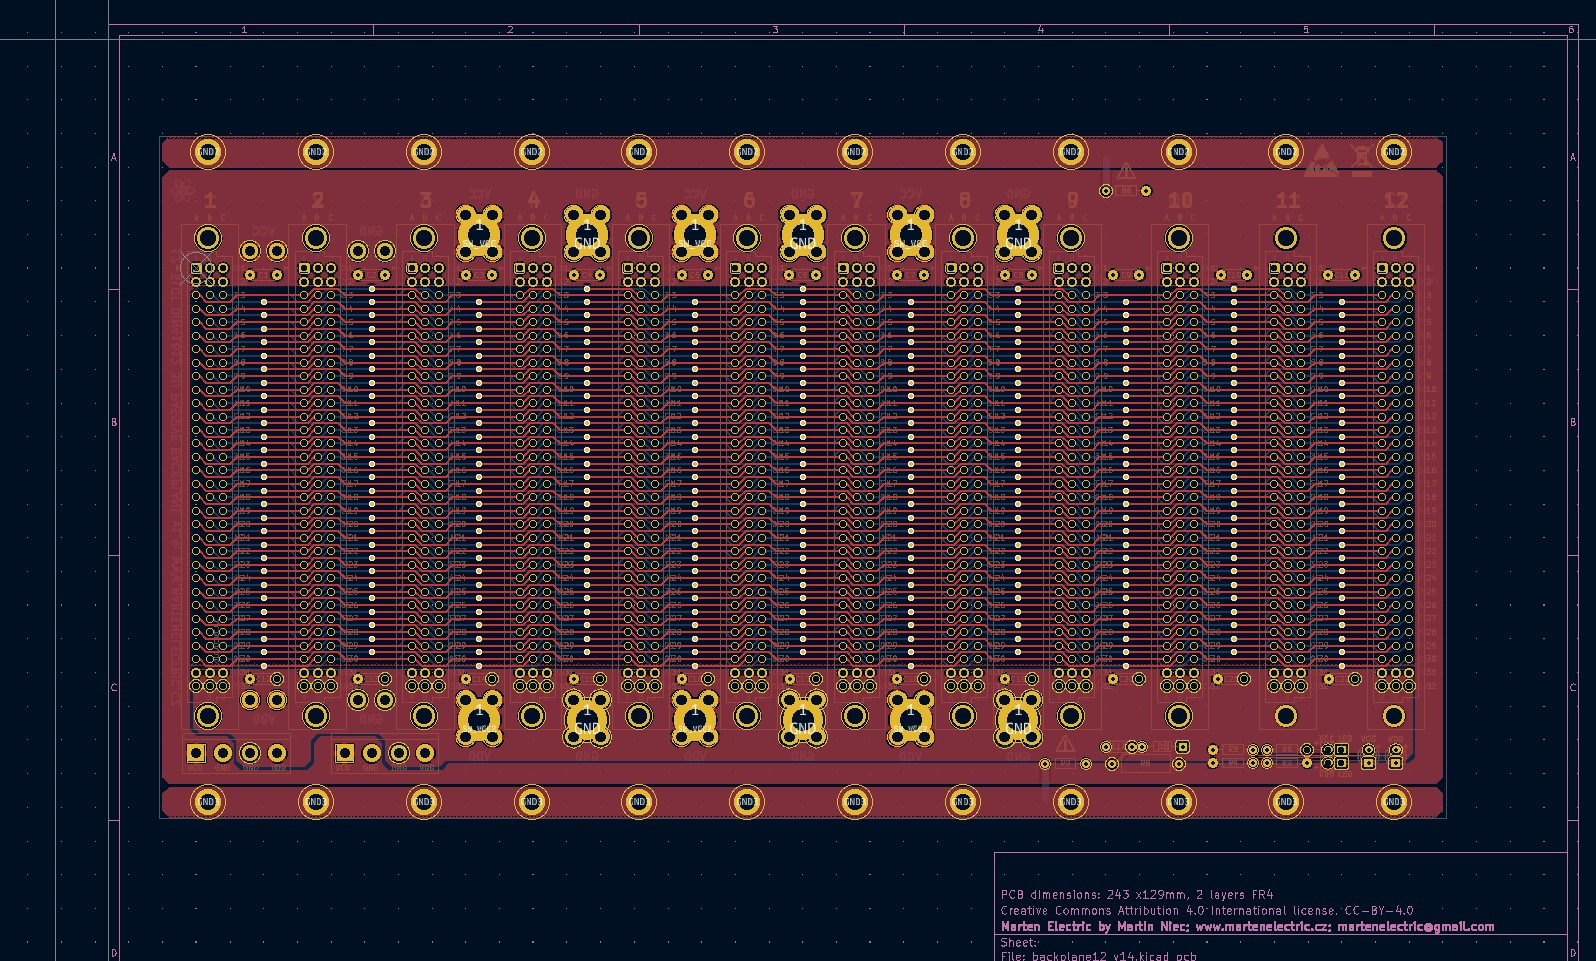Click the first bottom GND four-hole power pad
The image size is (1596, 961).
[x=587, y=717]
